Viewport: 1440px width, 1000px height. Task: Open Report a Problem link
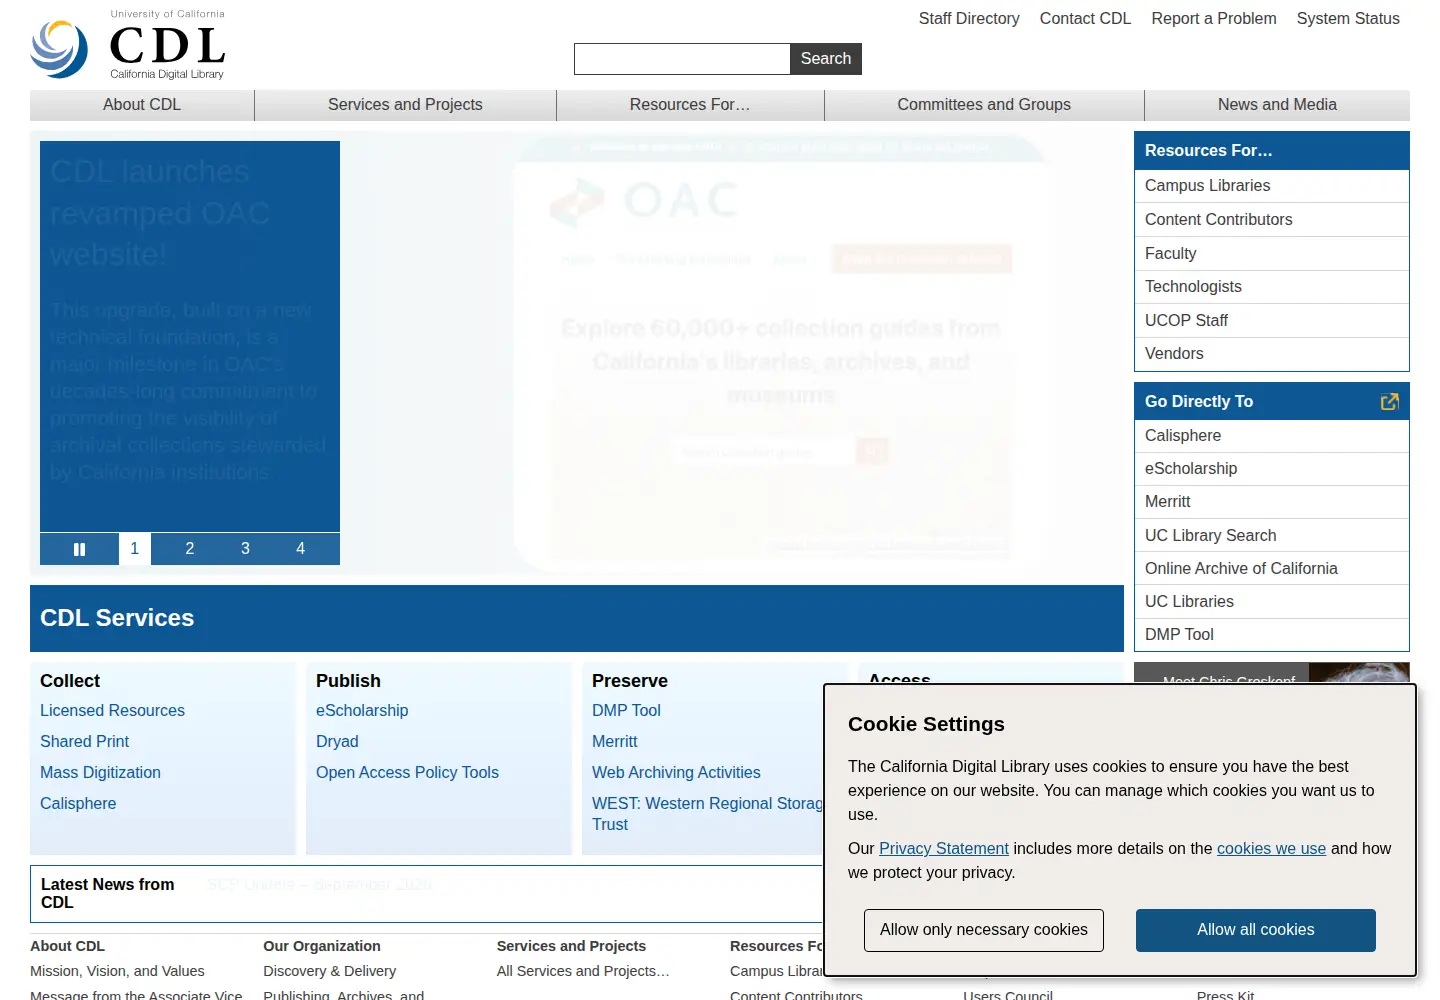click(1214, 18)
